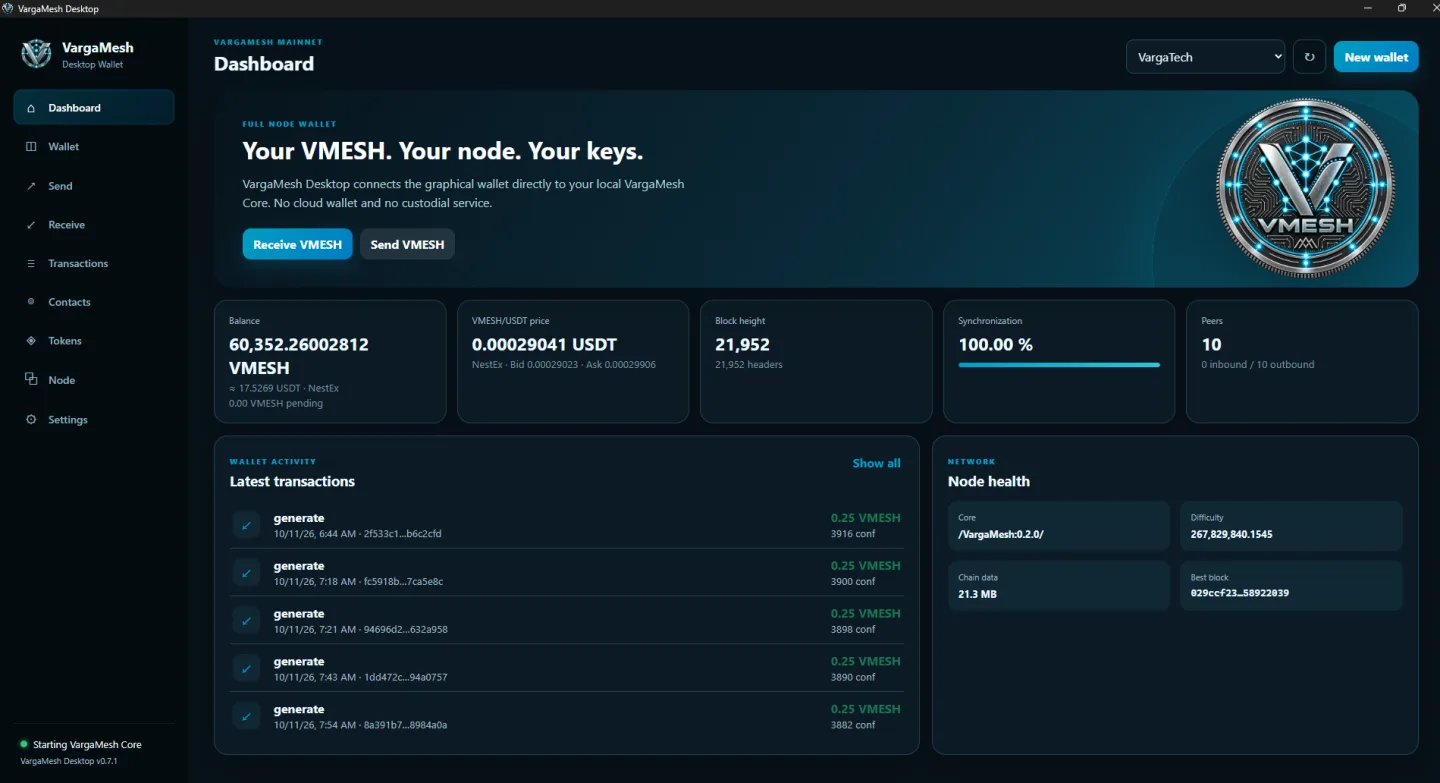Click the refresh icon button beside wallet selector
This screenshot has height=783, width=1440.
[1309, 57]
